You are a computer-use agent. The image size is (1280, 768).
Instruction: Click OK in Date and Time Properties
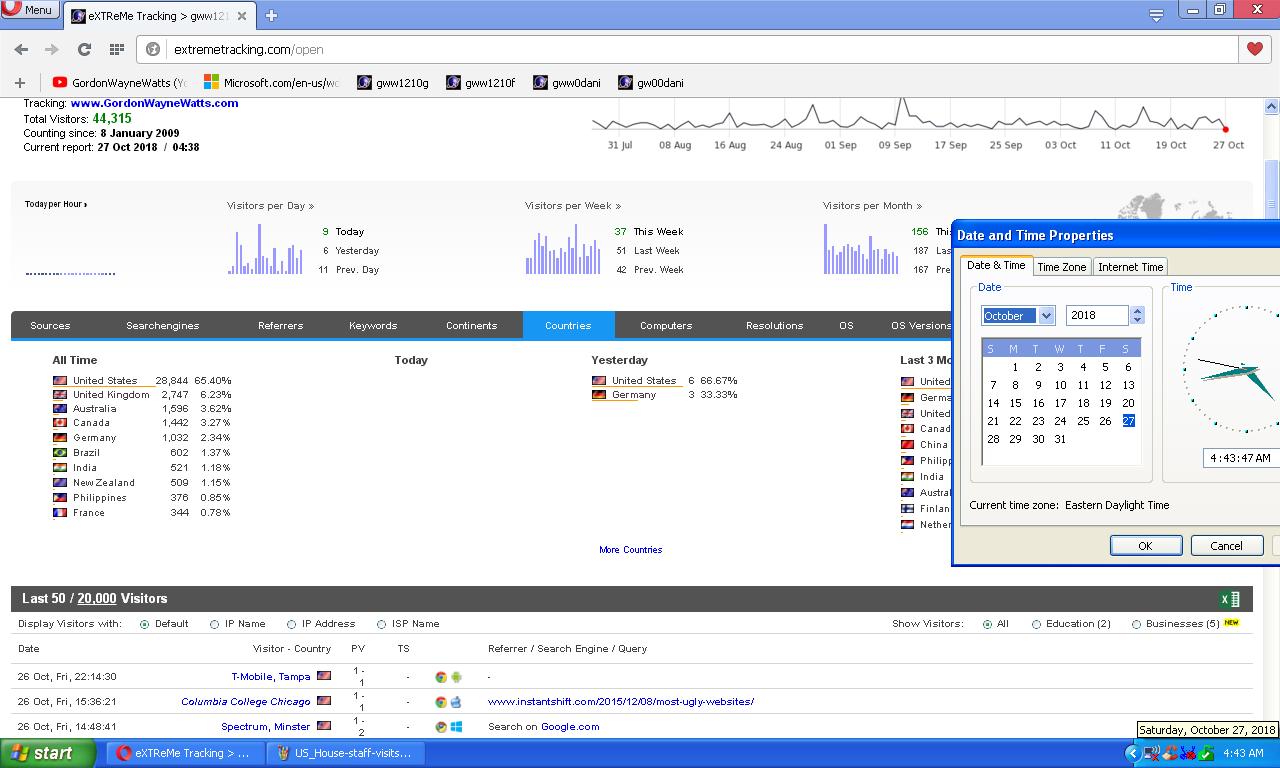1145,546
